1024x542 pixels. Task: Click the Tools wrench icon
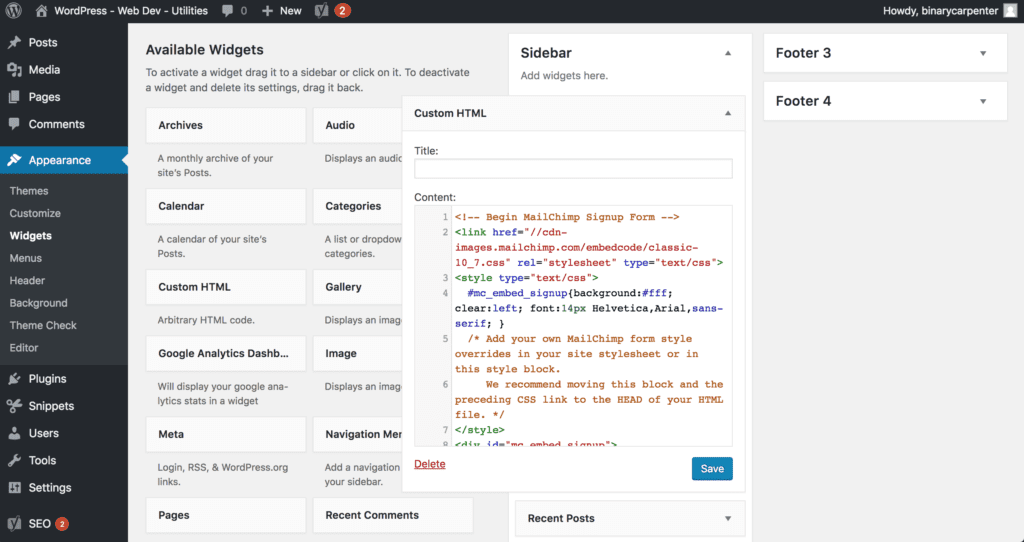pos(14,460)
